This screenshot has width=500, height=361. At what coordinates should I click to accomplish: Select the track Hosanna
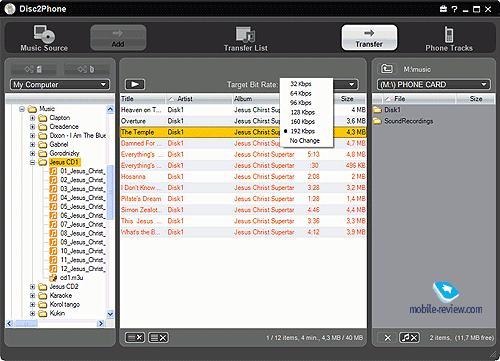click(x=243, y=176)
